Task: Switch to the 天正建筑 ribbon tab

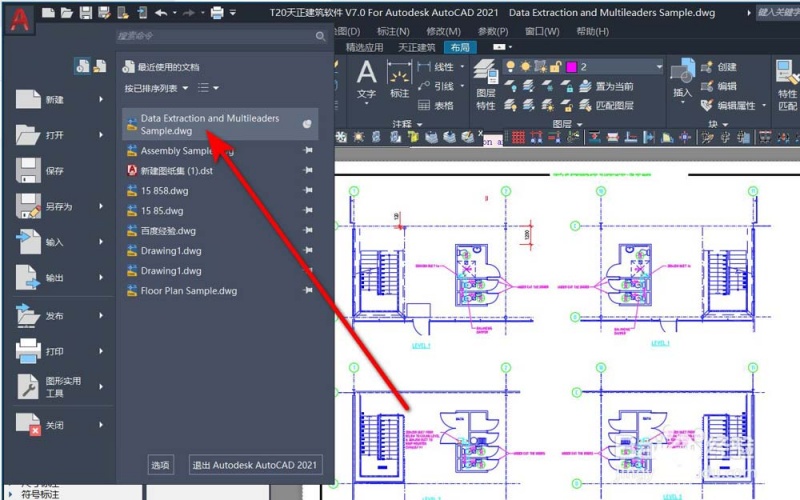Action: (416, 47)
